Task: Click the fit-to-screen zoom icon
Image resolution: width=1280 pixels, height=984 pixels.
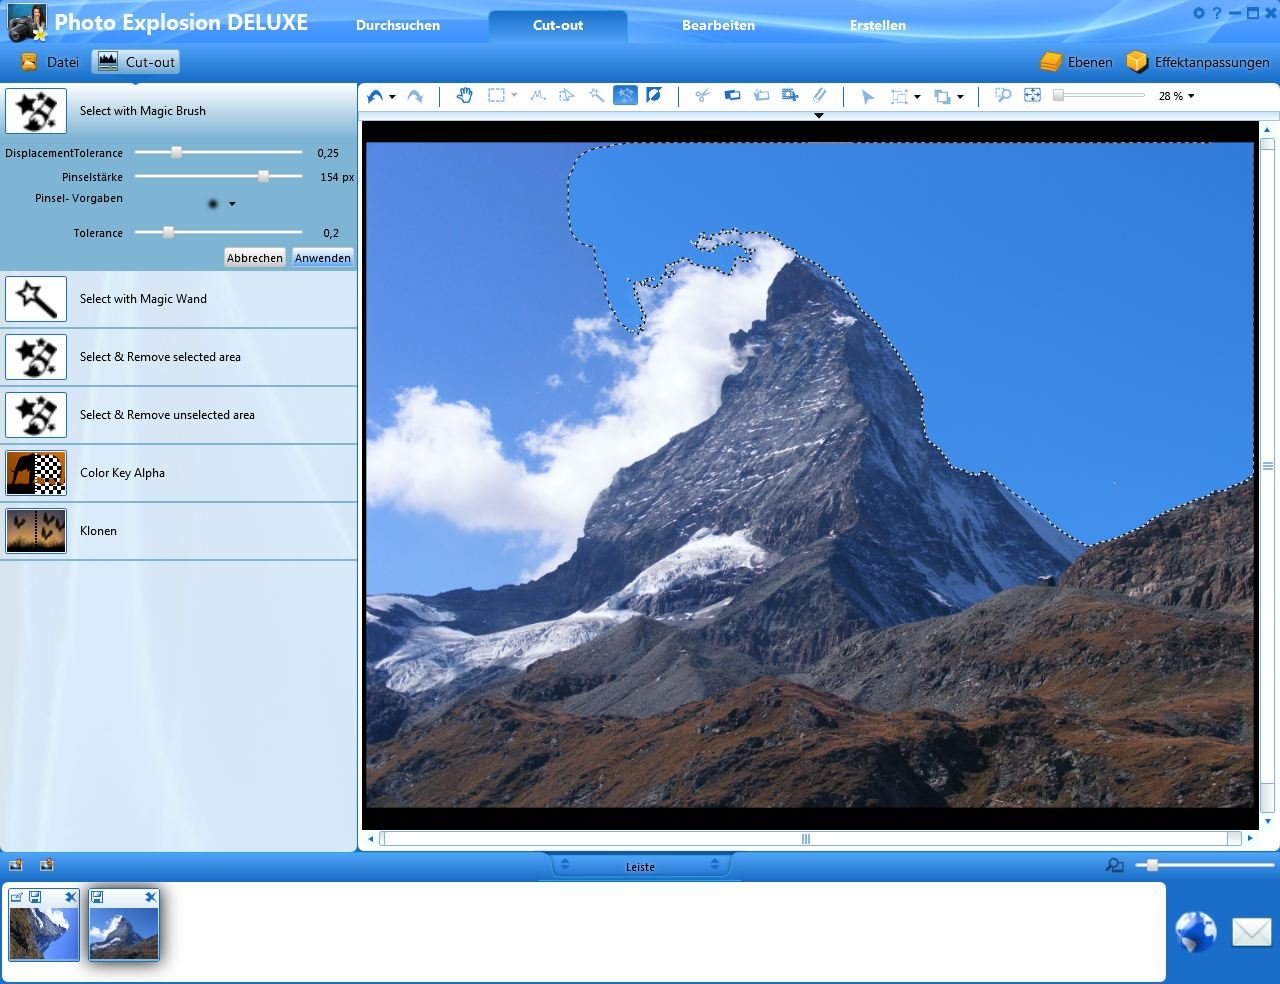Action: pyautogui.click(x=1032, y=96)
